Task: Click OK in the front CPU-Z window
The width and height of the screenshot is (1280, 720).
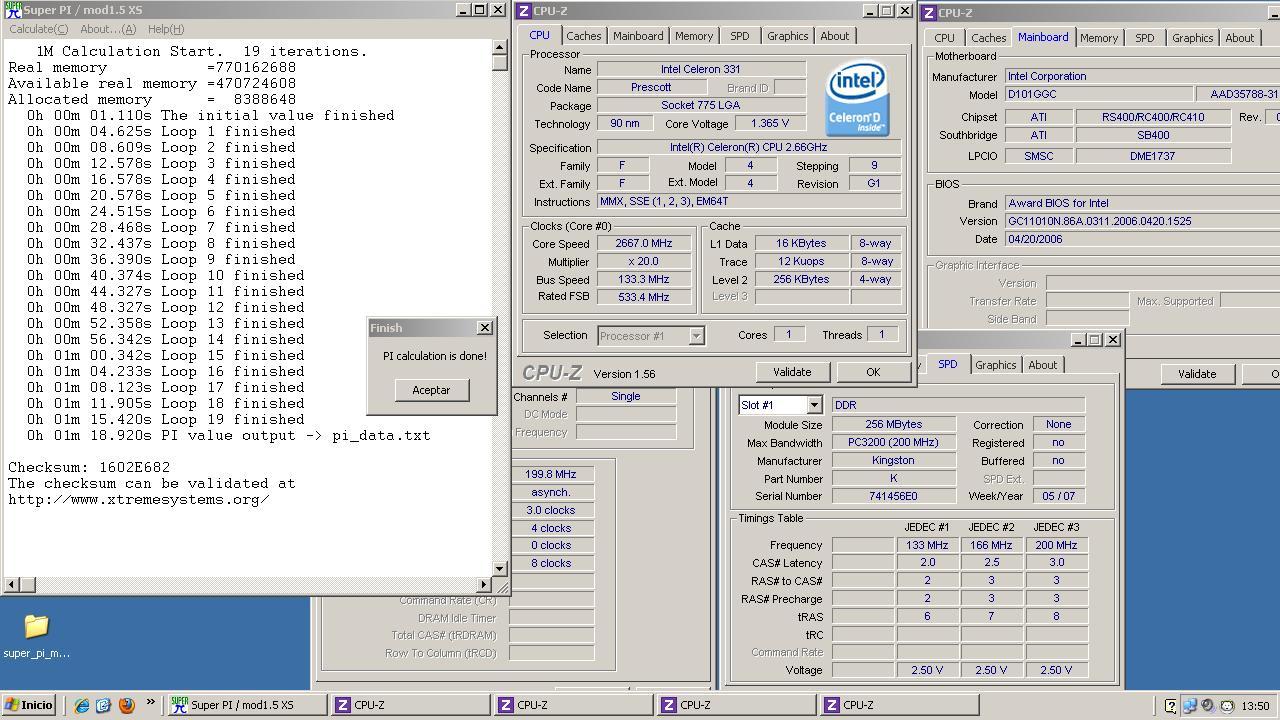Action: click(x=873, y=372)
